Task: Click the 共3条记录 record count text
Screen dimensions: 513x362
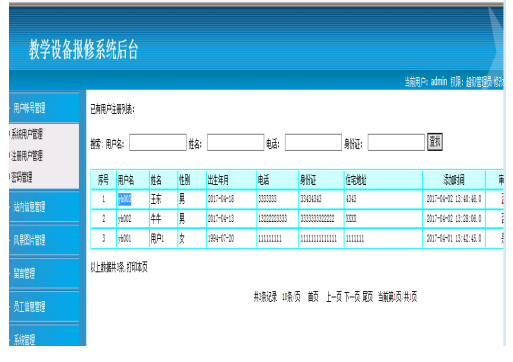Action: coord(265,296)
